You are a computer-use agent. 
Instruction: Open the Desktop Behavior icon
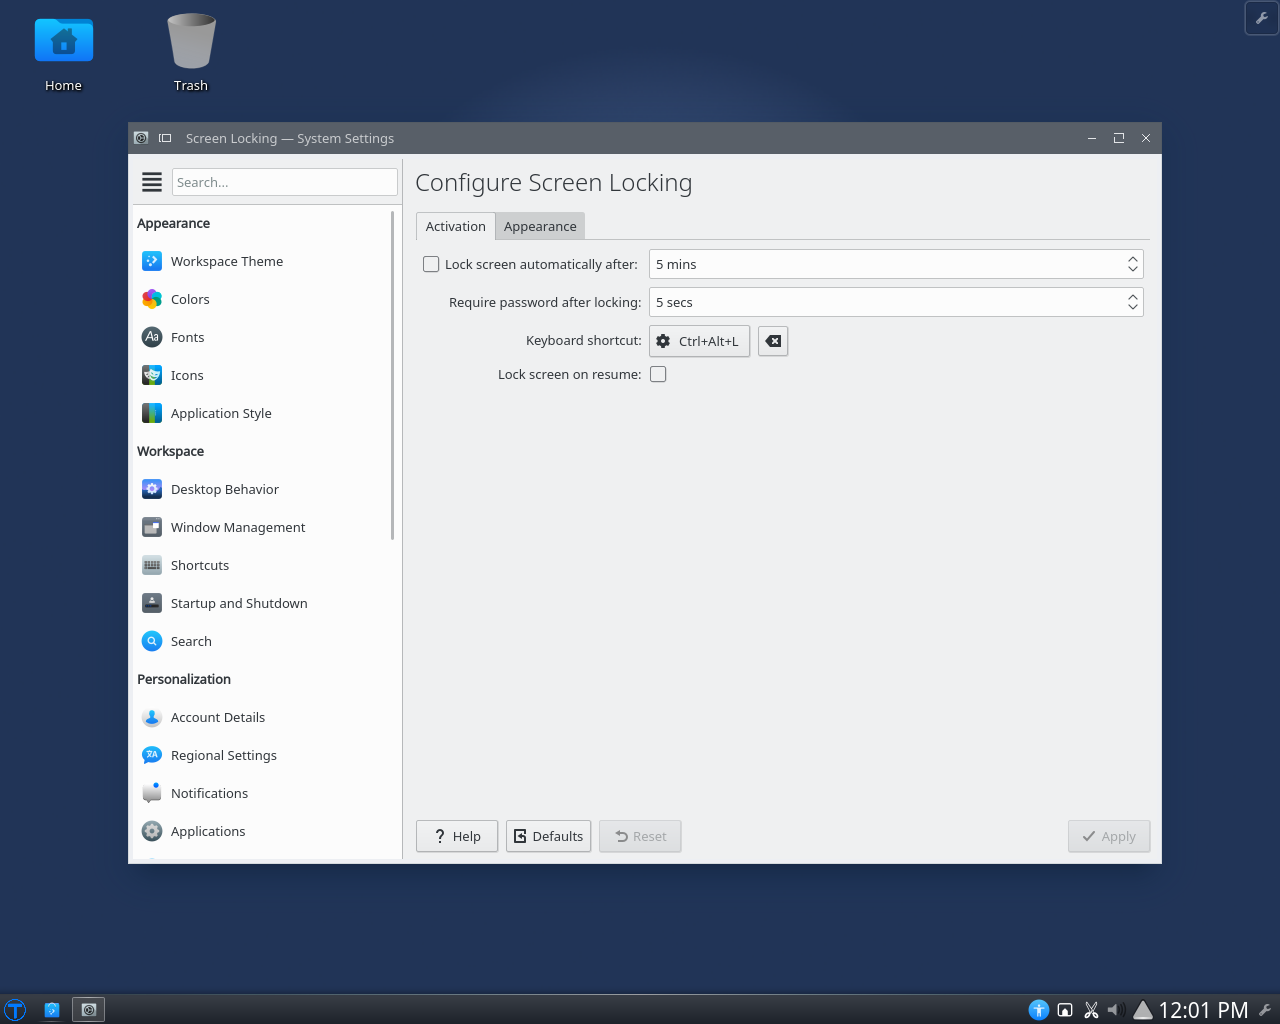(152, 489)
